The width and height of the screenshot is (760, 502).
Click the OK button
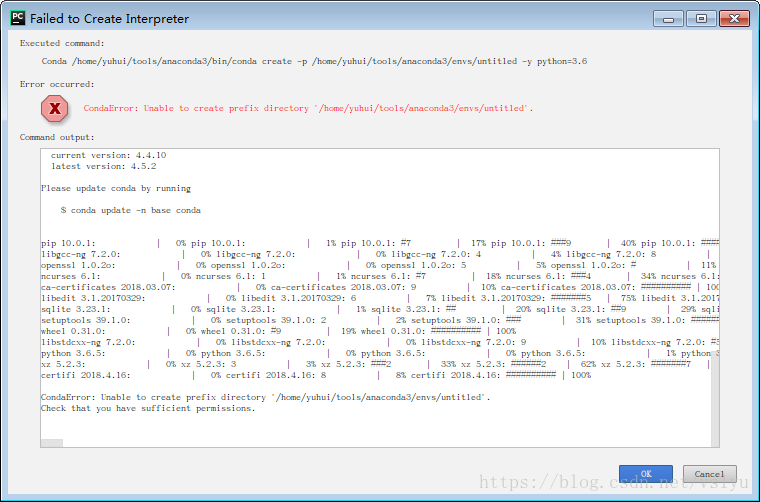[646, 474]
